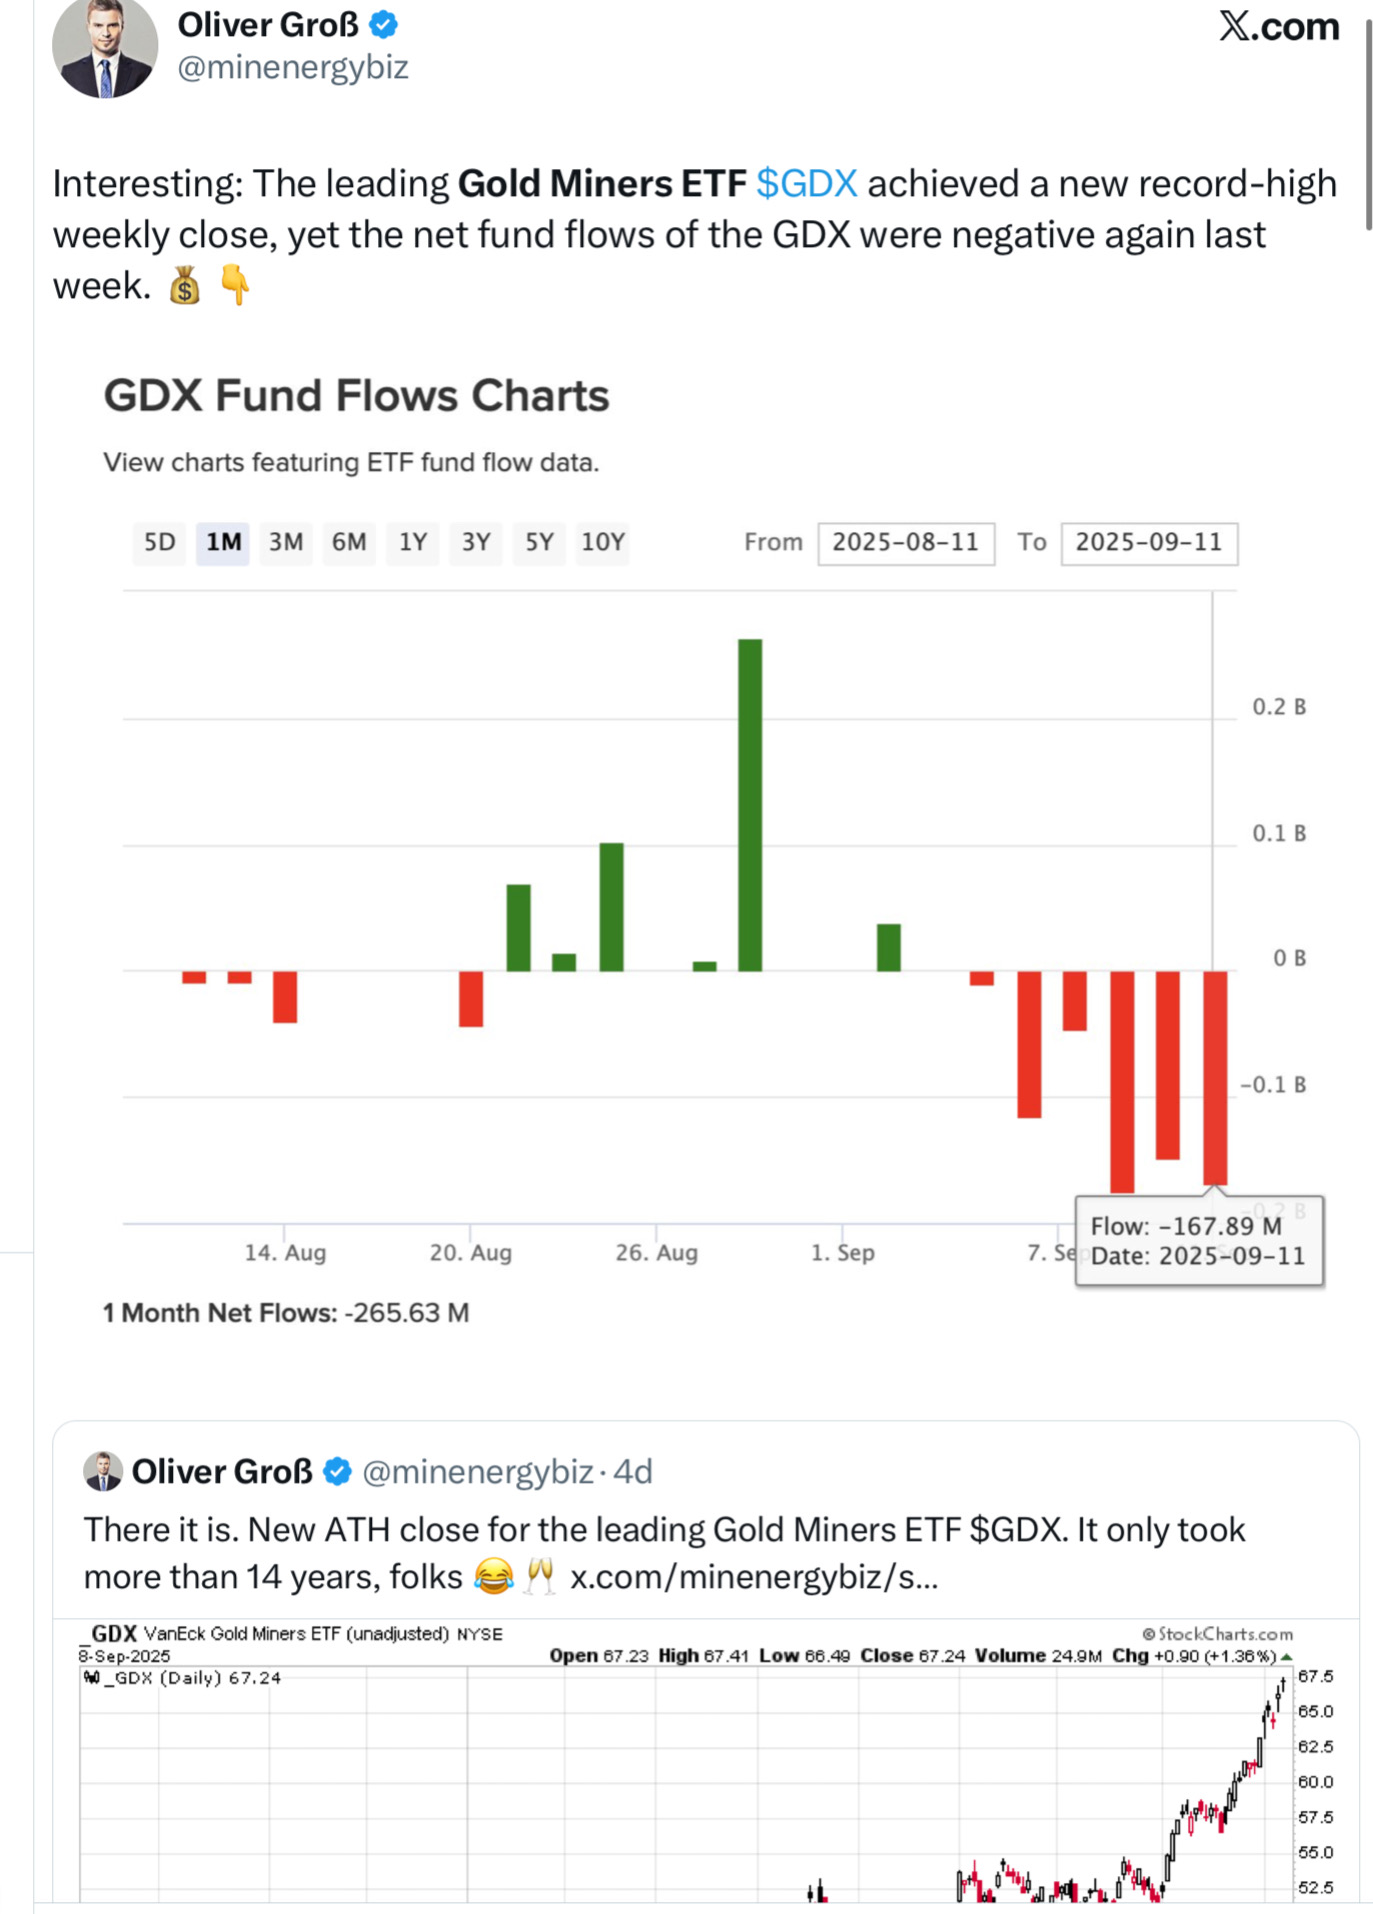This screenshot has width=1373, height=1914.
Task: Follow the x.com/minenergybiz link in the quoted tweet
Action: 754,1577
